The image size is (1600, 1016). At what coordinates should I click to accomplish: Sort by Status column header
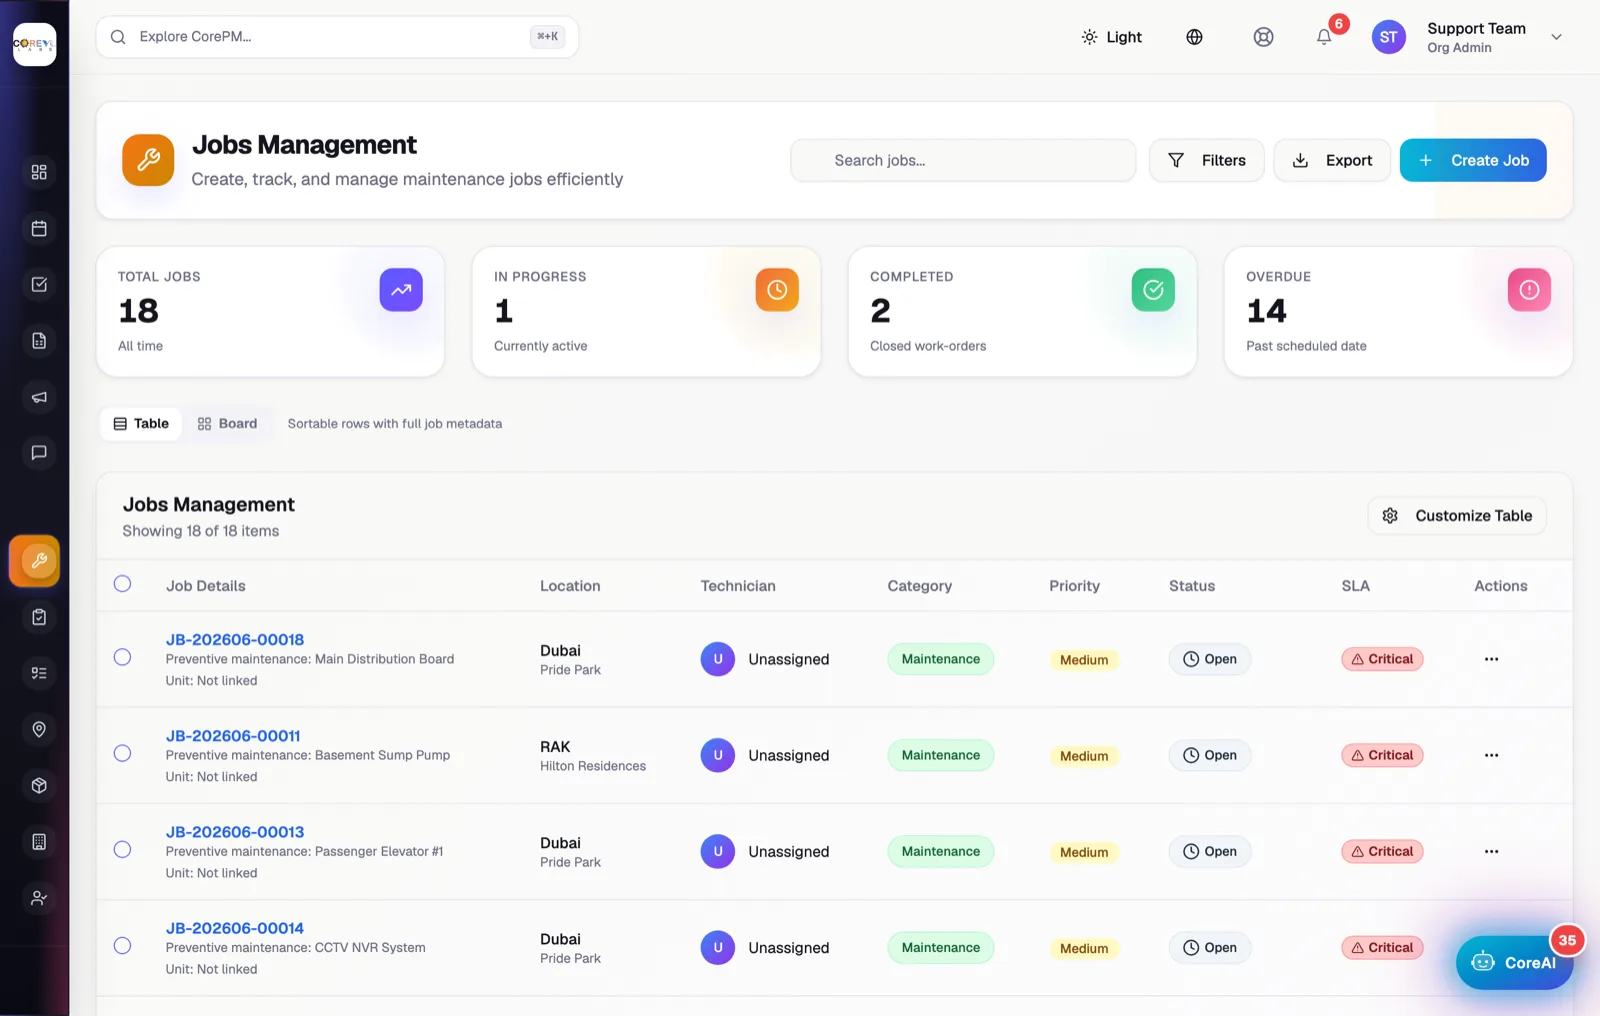(1192, 586)
